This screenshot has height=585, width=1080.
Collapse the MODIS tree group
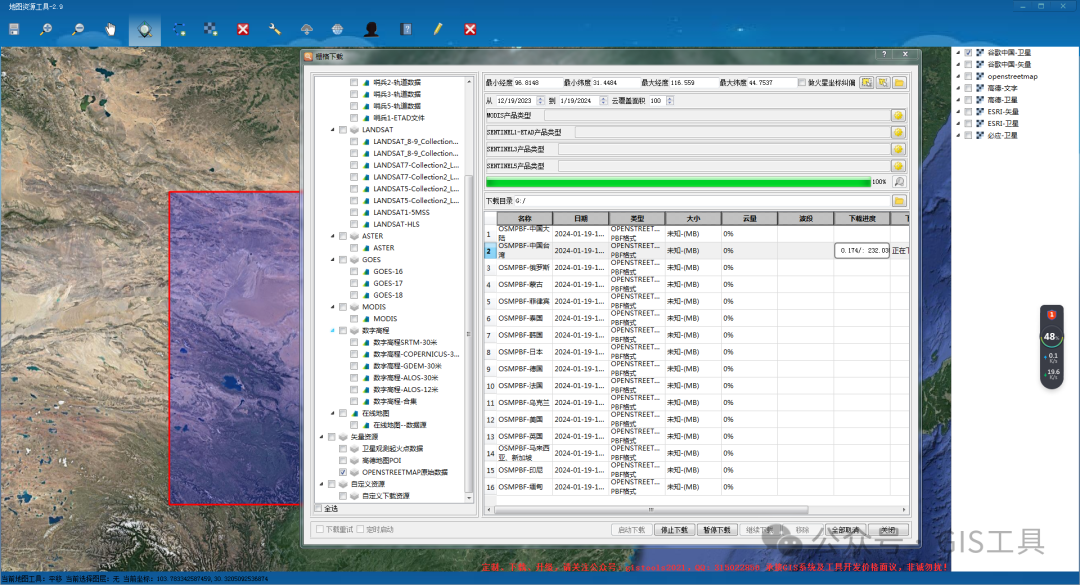pos(333,307)
